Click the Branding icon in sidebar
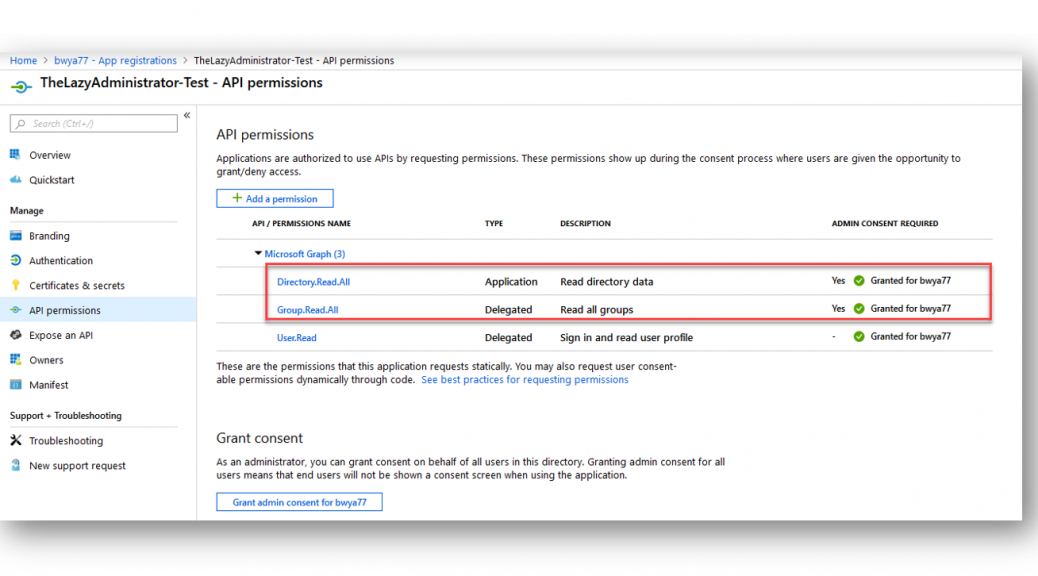 (15, 236)
